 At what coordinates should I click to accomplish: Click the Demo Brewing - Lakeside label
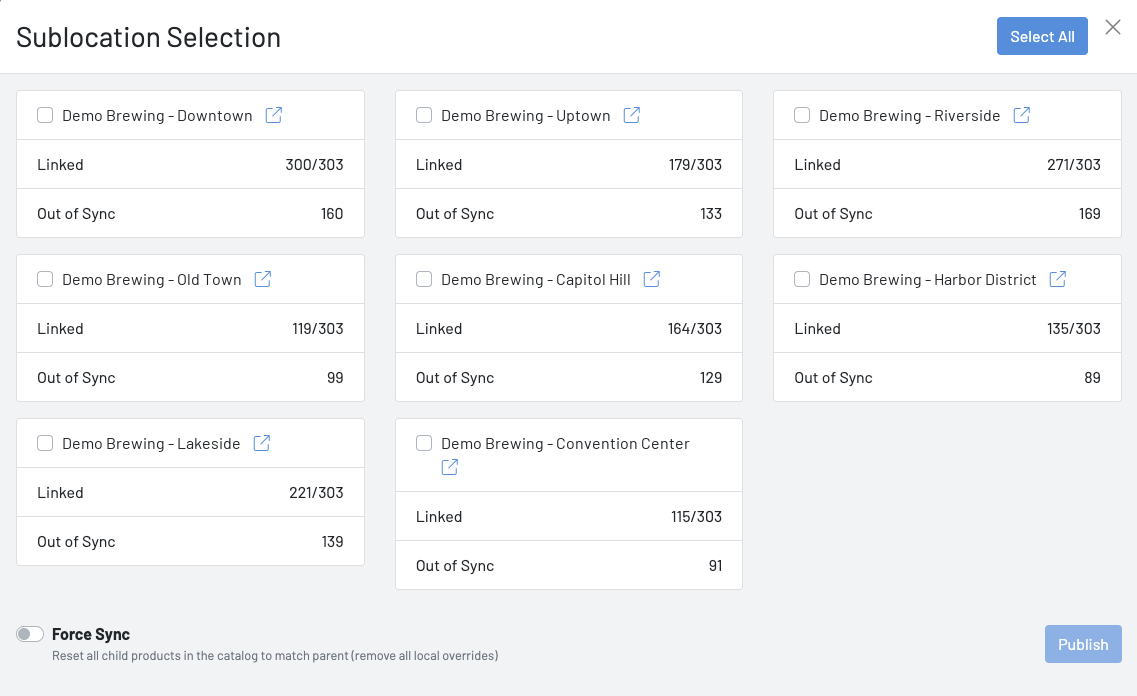point(151,444)
